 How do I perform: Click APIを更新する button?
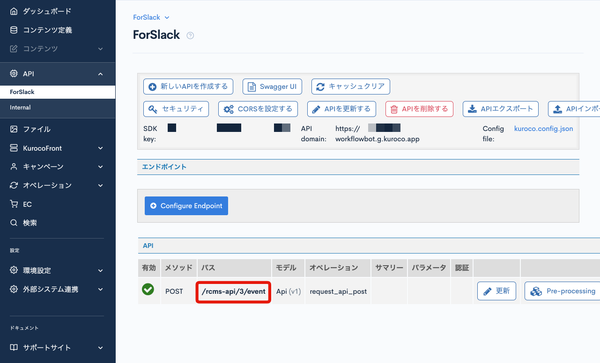342,109
